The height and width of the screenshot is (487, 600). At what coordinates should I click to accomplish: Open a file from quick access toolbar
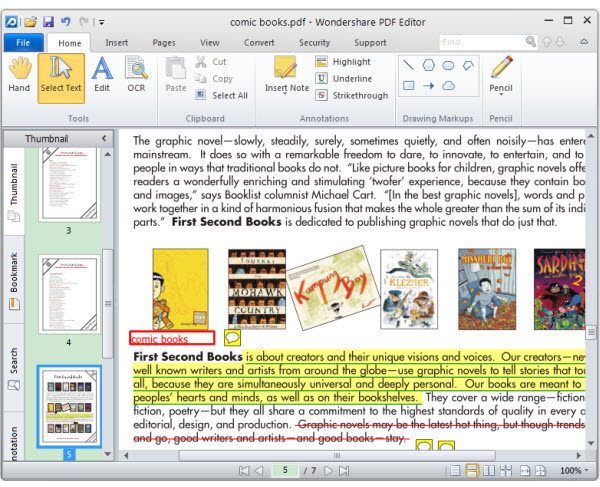point(31,22)
